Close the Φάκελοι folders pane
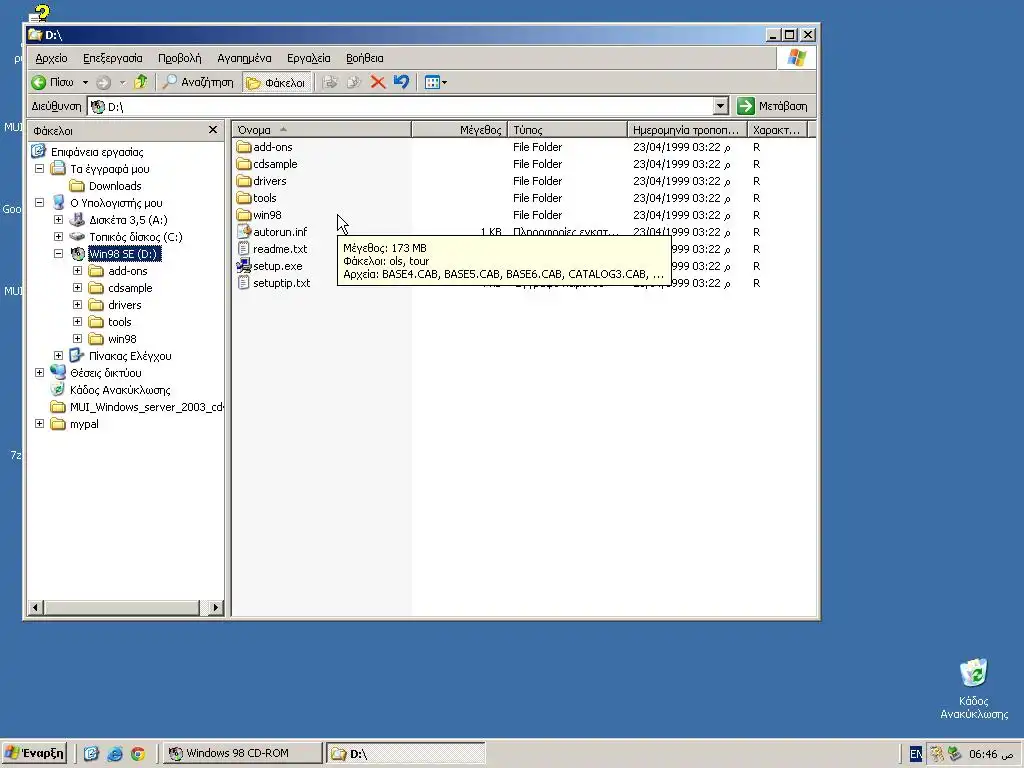Image resolution: width=1024 pixels, height=768 pixels. [213, 130]
